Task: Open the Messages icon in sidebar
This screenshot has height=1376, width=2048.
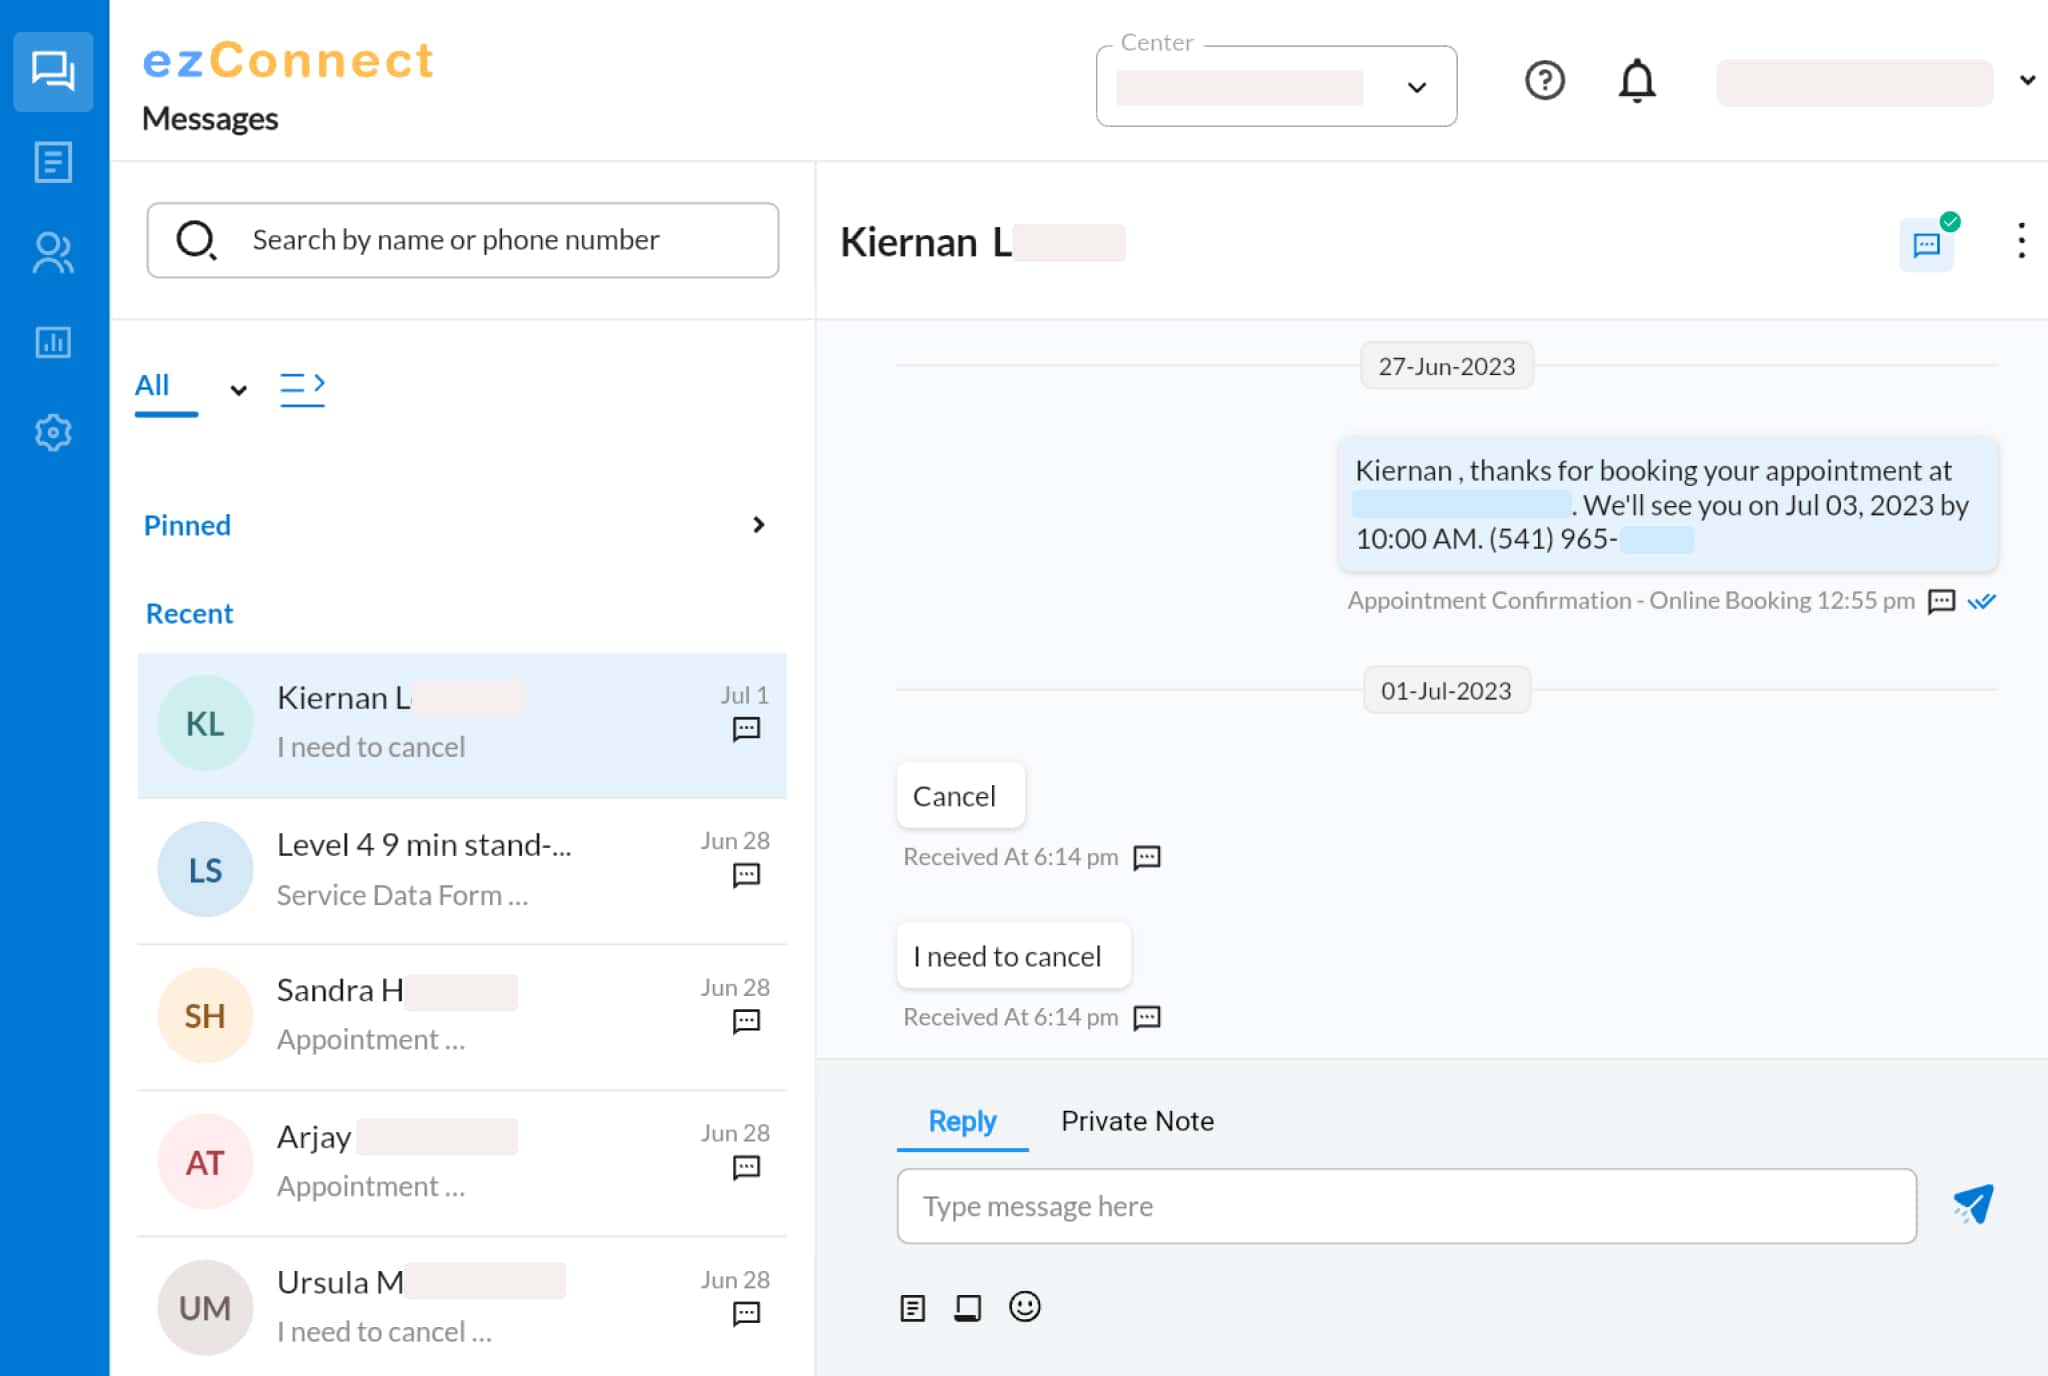Action: point(53,71)
